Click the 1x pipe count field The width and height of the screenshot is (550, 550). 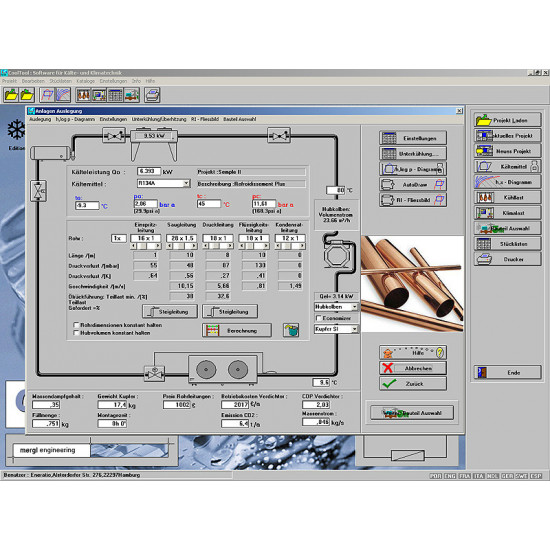pos(119,239)
